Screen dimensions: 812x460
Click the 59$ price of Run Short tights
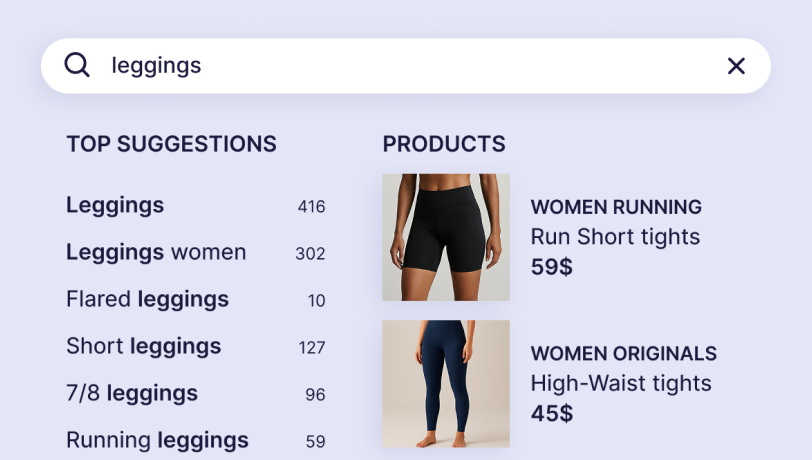(x=551, y=267)
